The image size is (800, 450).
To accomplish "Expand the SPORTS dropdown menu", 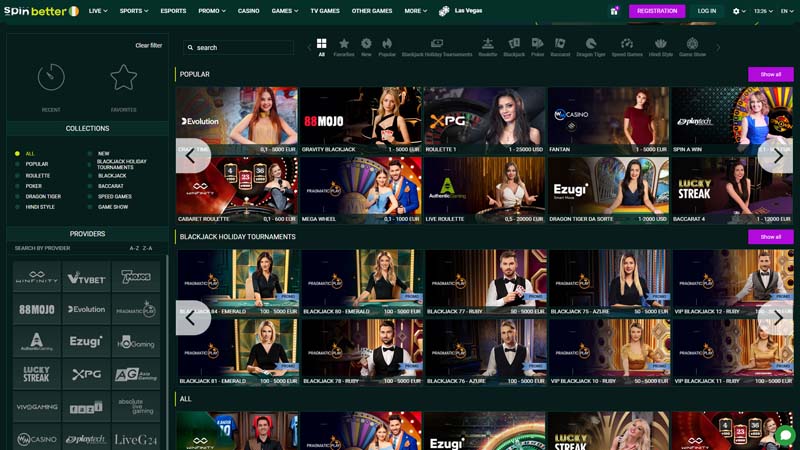I will click(x=134, y=11).
